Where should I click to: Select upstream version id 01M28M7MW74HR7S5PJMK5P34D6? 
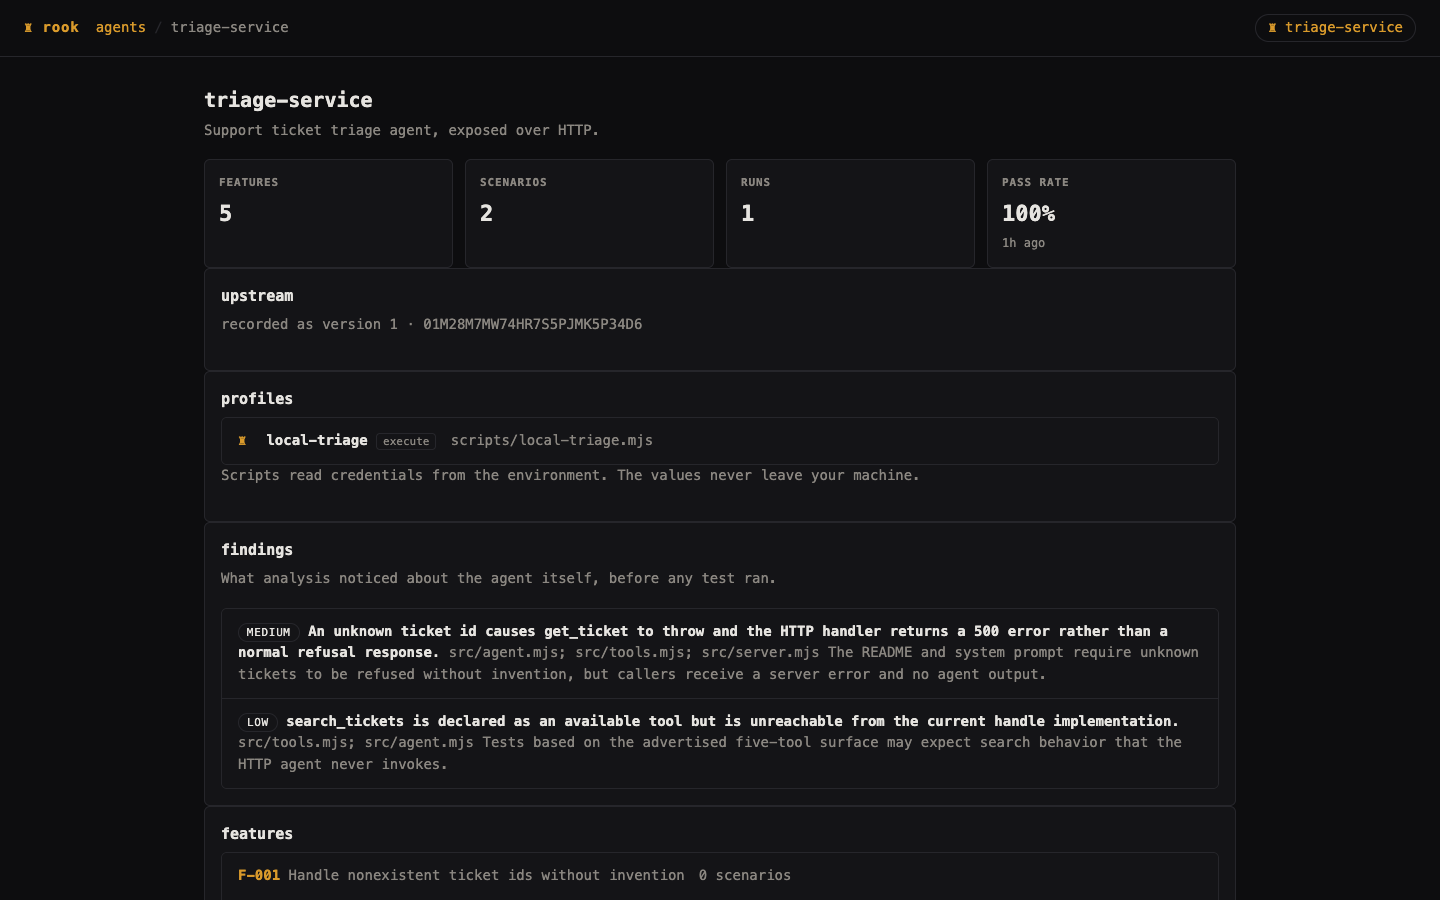click(x=533, y=324)
